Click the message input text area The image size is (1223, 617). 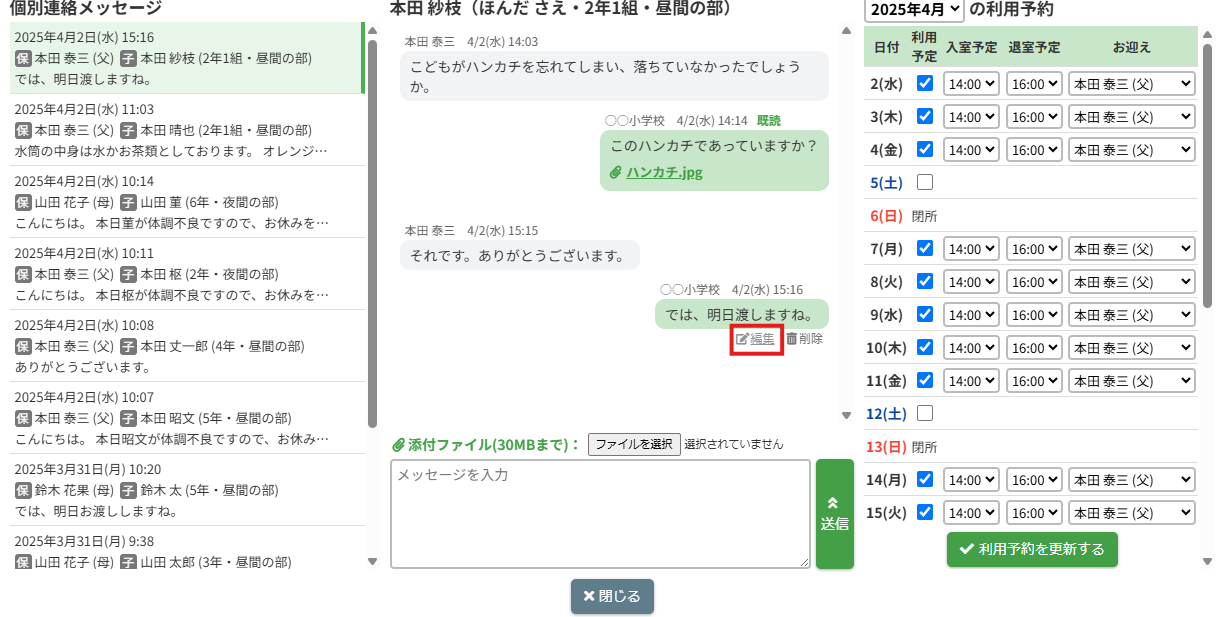pyautogui.click(x=600, y=514)
